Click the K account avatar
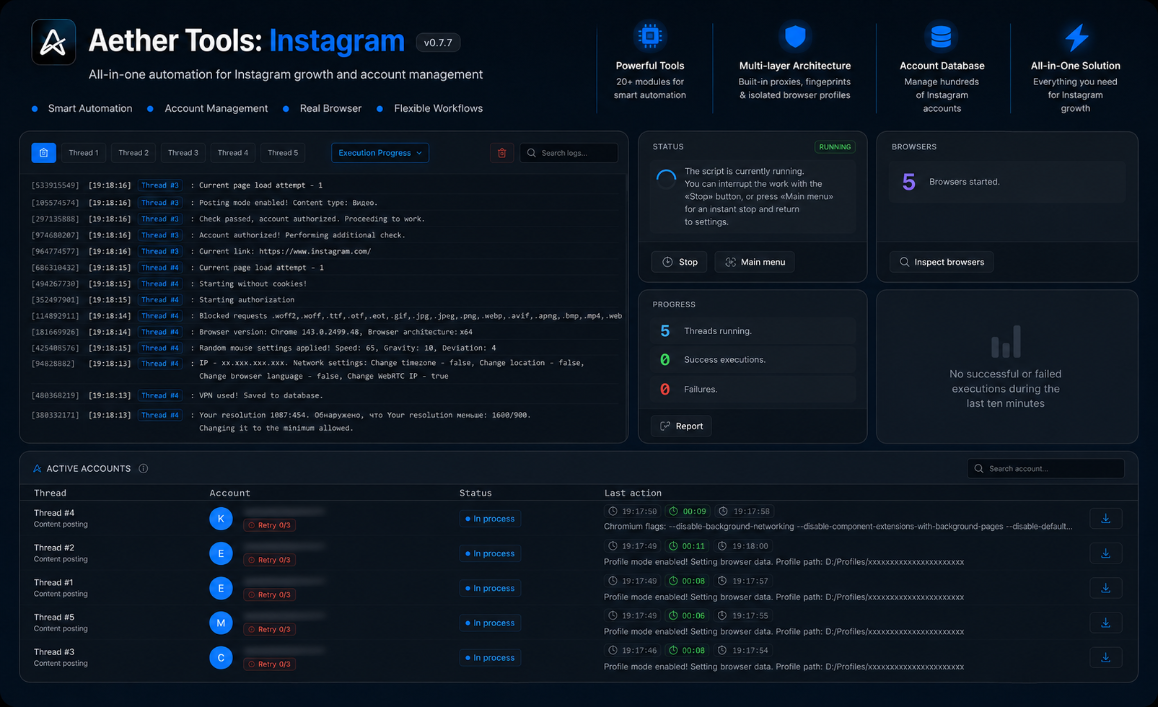Screen dimensions: 1158x707 point(221,519)
